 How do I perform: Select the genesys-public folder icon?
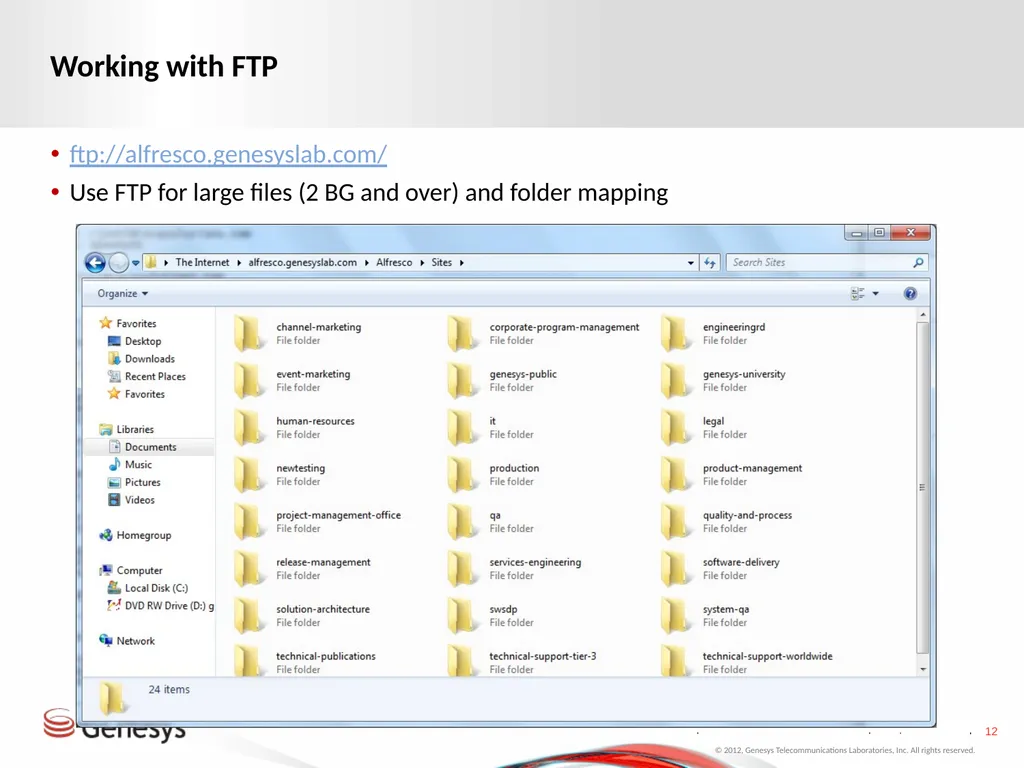pyautogui.click(x=462, y=380)
